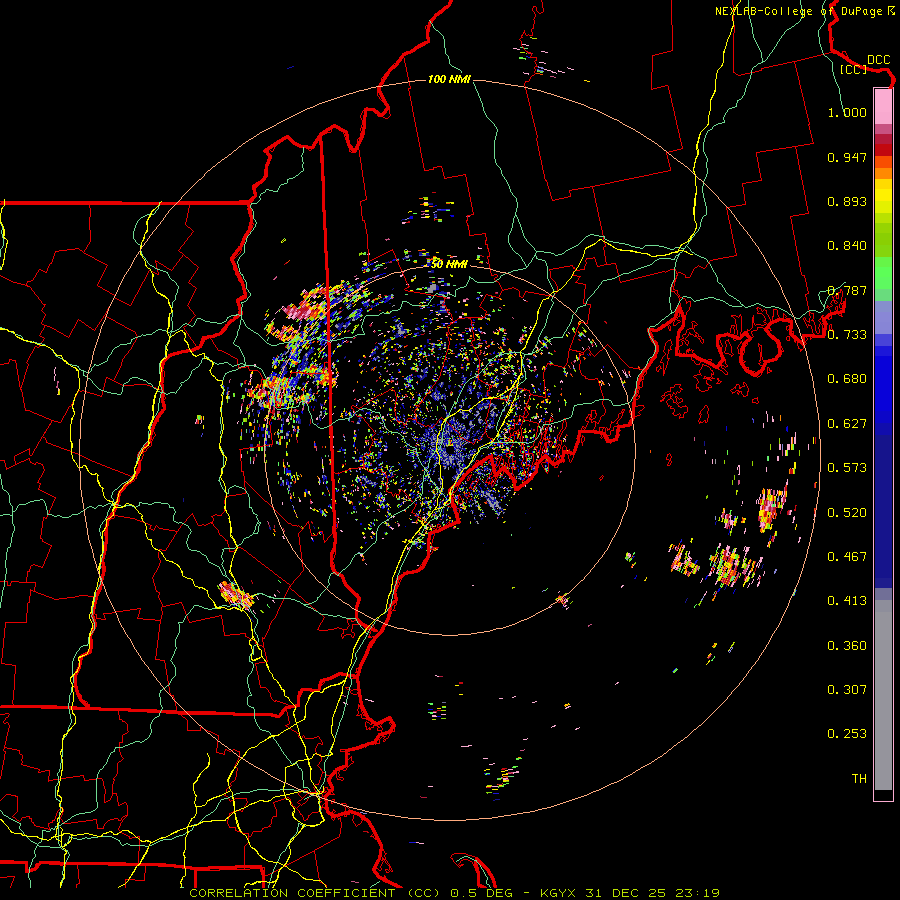Image resolution: width=900 pixels, height=900 pixels.
Task: Click the KGYX radar site identifier
Action: tap(558, 893)
